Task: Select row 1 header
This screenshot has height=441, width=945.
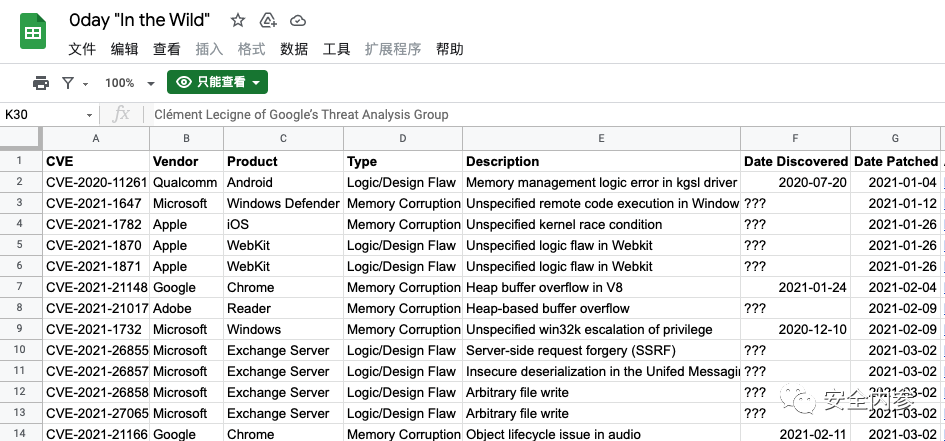Action: pyautogui.click(x=20, y=161)
